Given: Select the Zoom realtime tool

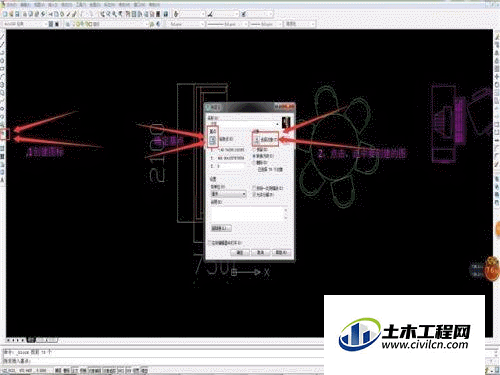Looking at the screenshot, I should [x=109, y=14].
